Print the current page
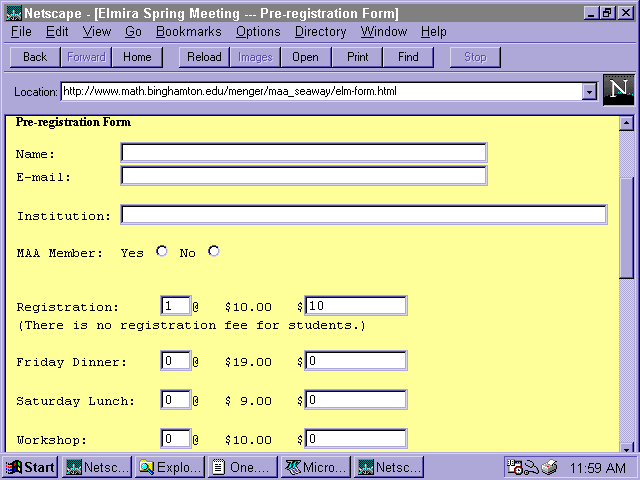 pos(358,57)
